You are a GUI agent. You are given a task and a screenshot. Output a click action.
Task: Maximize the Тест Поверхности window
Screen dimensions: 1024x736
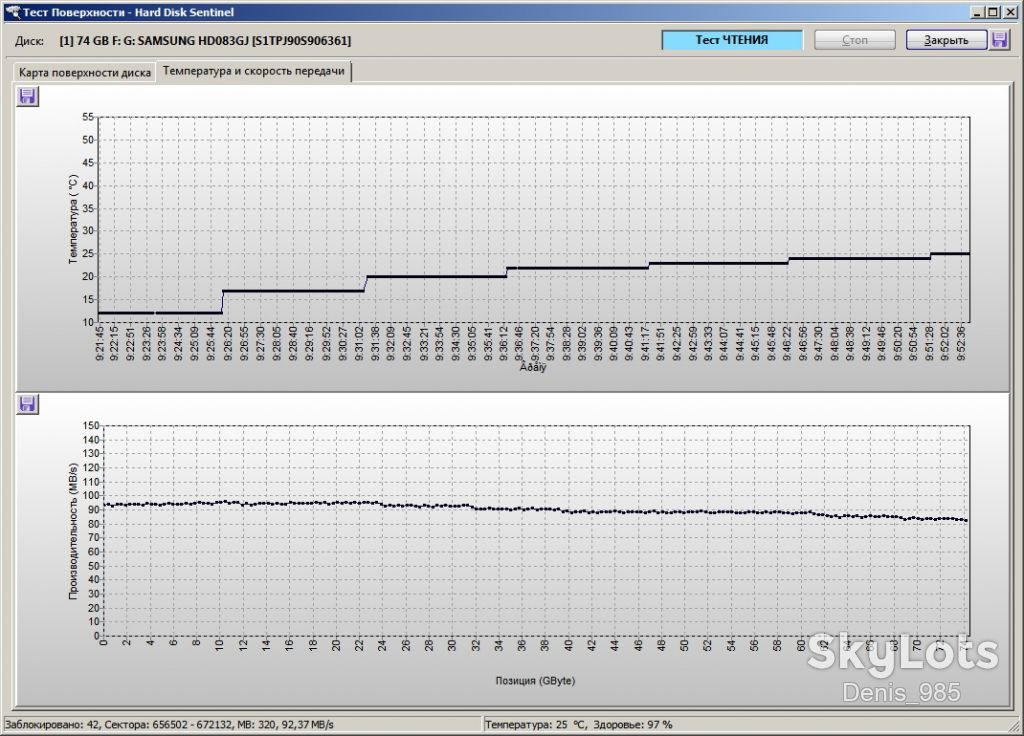(993, 12)
